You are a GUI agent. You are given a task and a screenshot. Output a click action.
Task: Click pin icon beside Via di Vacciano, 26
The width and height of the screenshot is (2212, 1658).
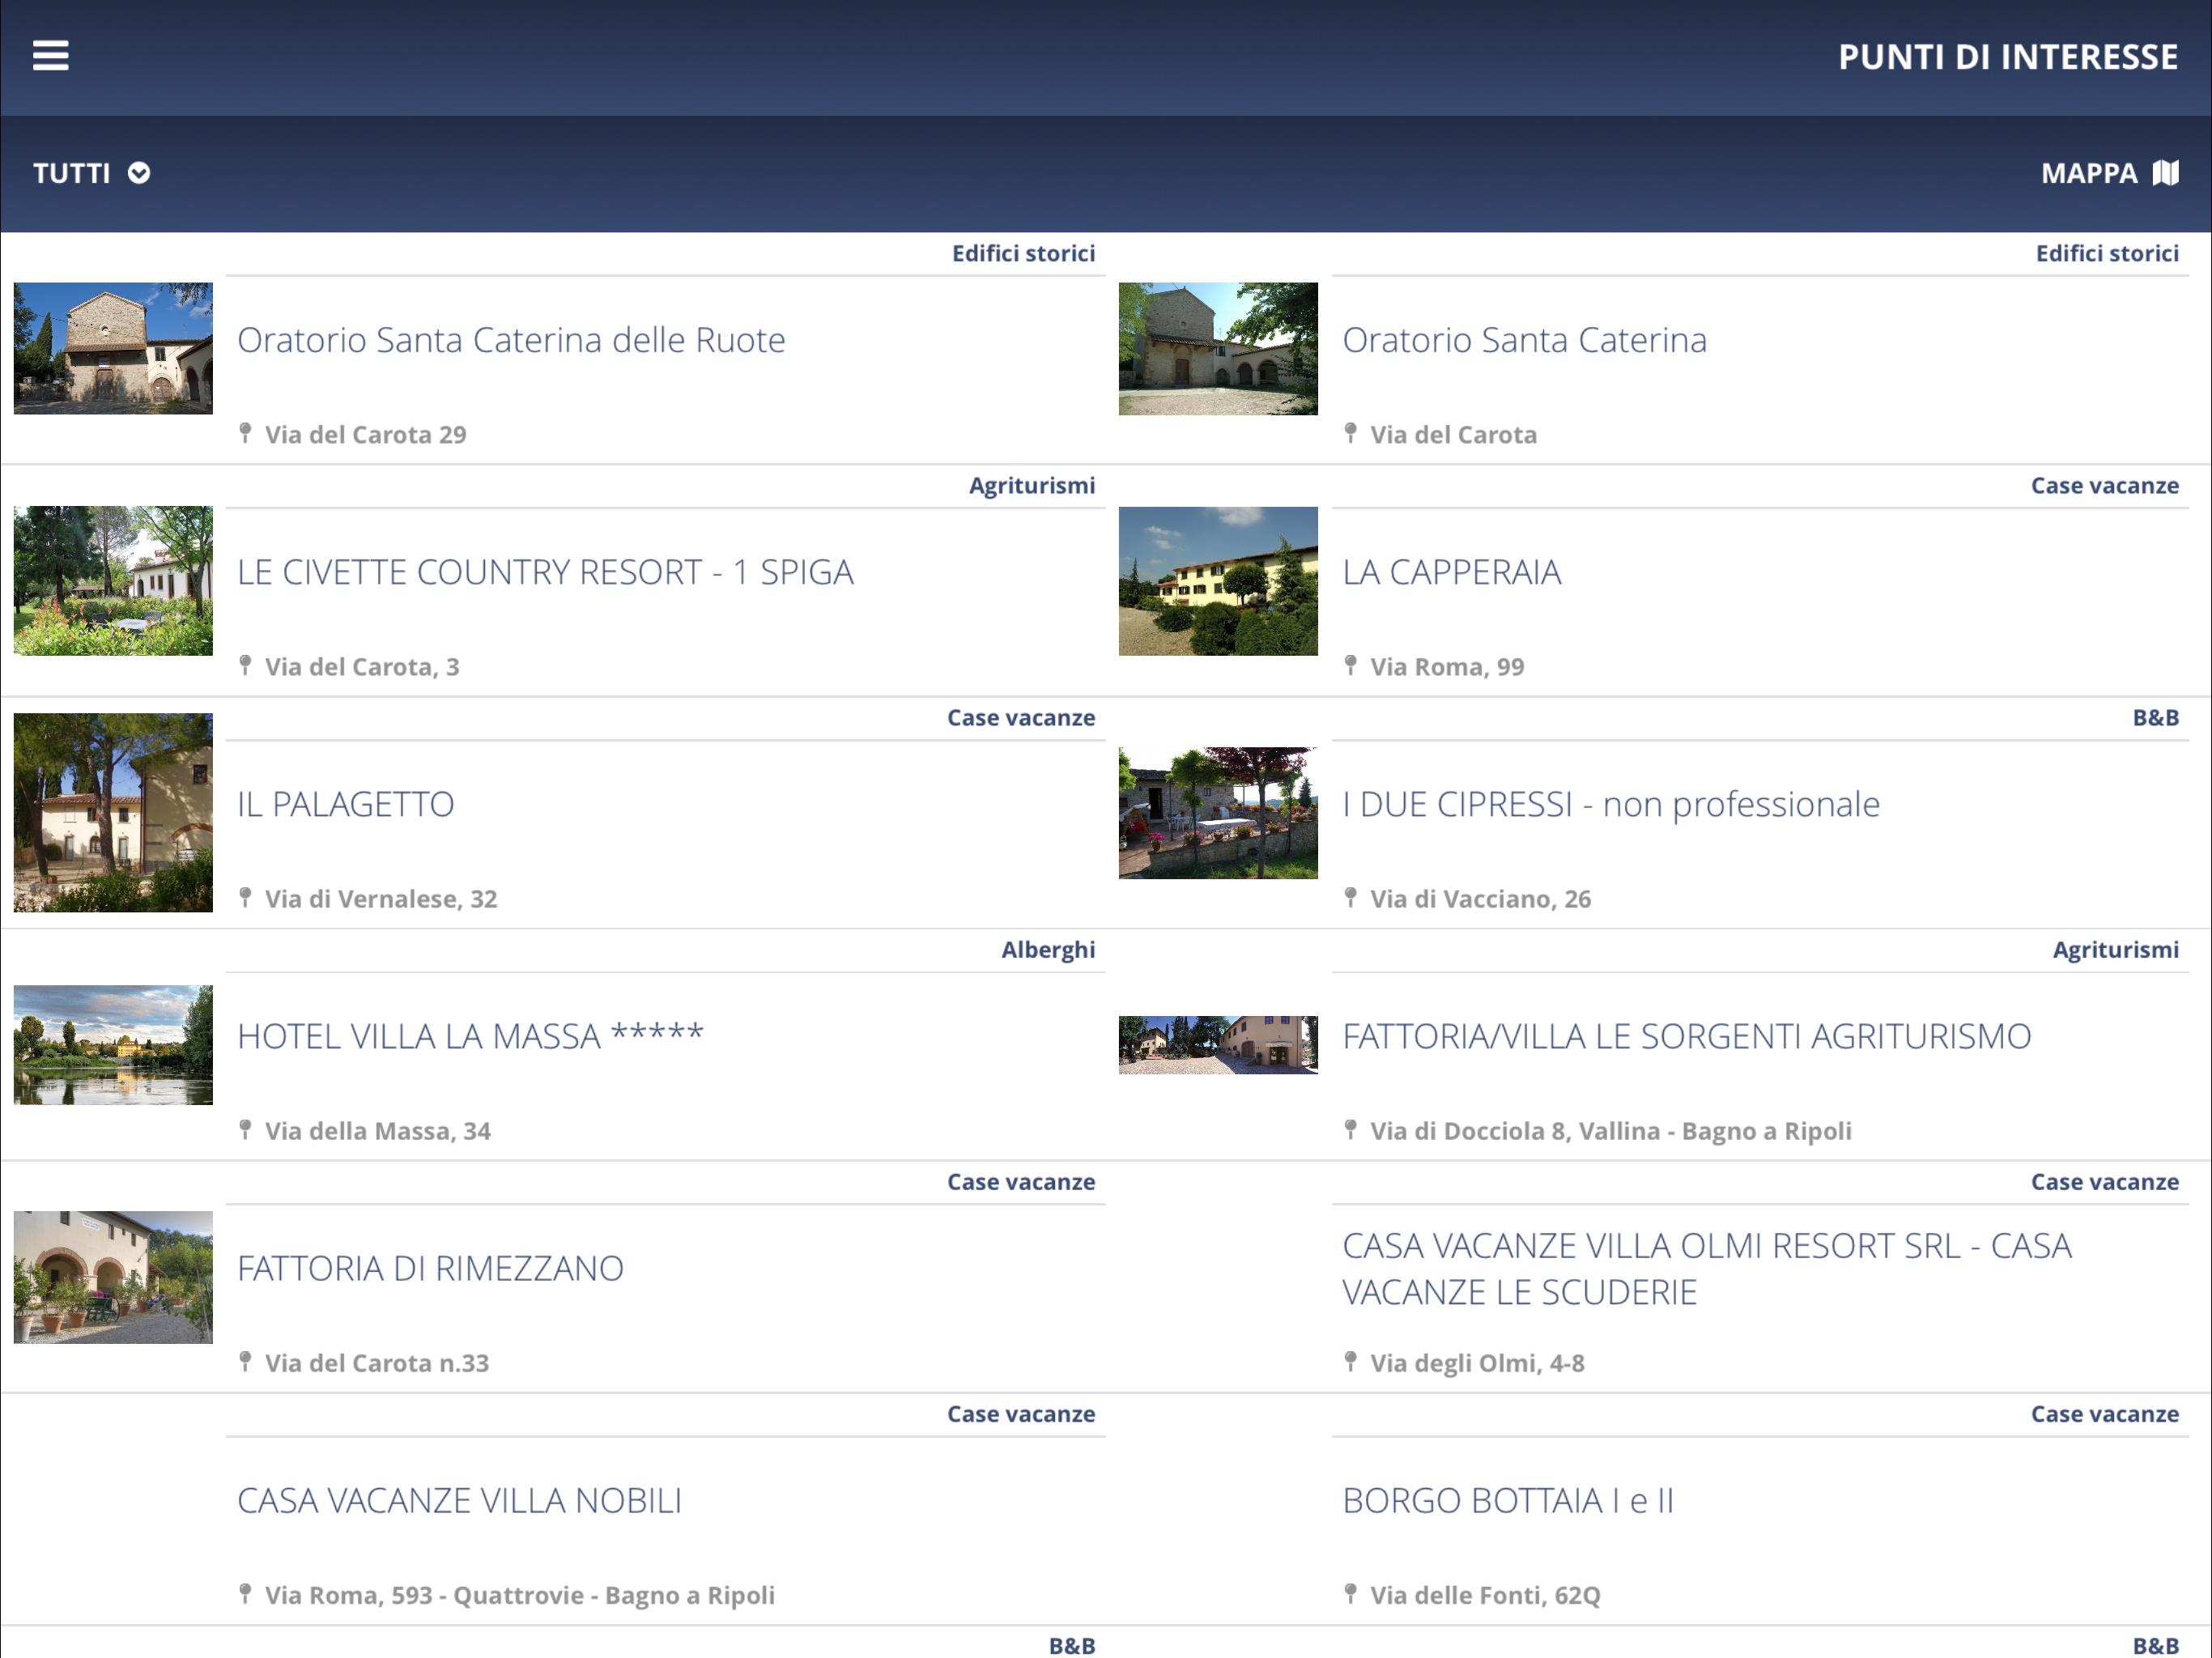coord(1350,897)
